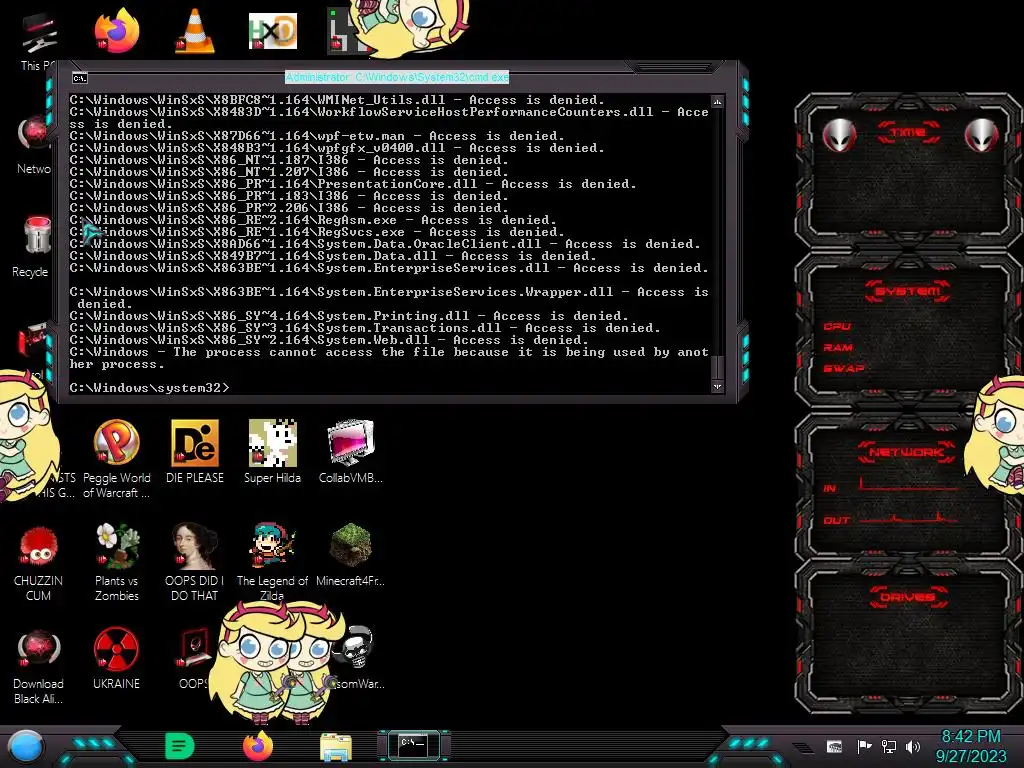
Task: Click the OUT network graph line
Action: [909, 519]
